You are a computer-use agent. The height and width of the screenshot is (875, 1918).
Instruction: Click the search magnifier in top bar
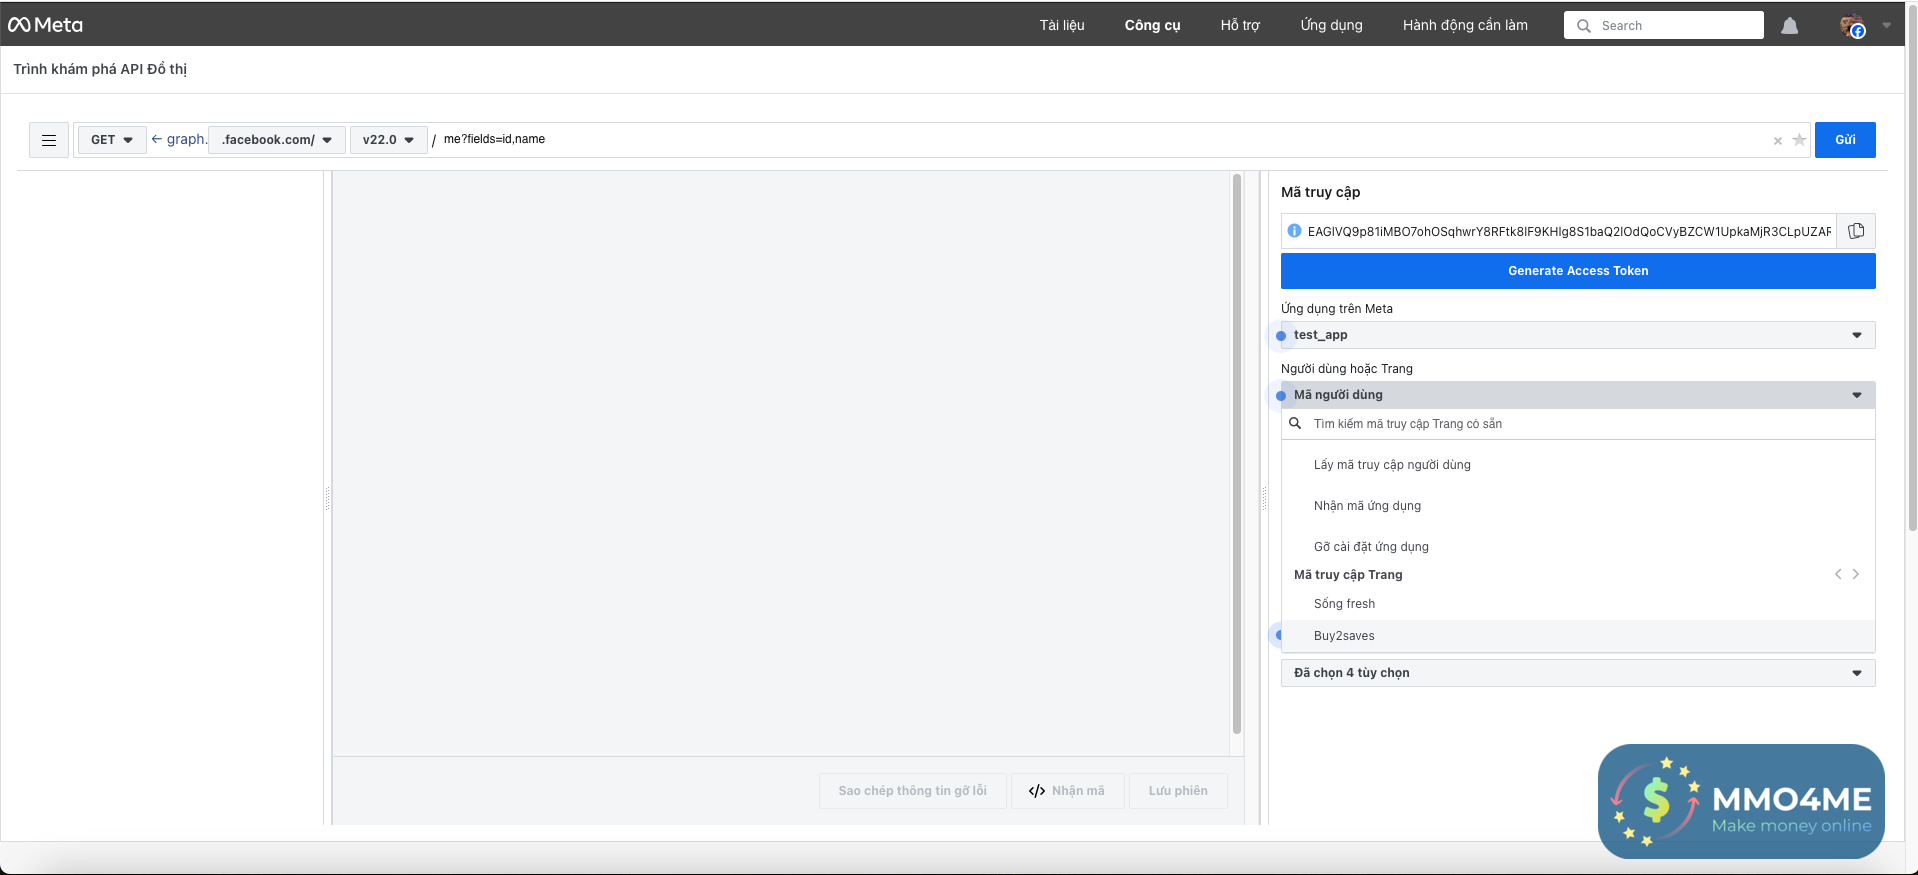(x=1584, y=26)
